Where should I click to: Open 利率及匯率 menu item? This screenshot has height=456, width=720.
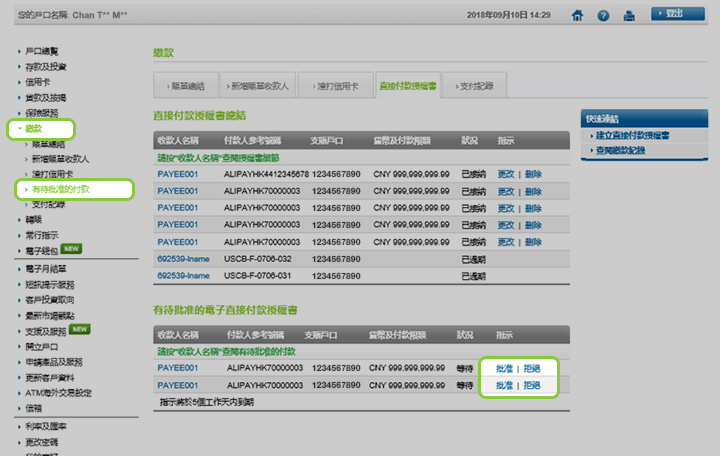[x=45, y=426]
